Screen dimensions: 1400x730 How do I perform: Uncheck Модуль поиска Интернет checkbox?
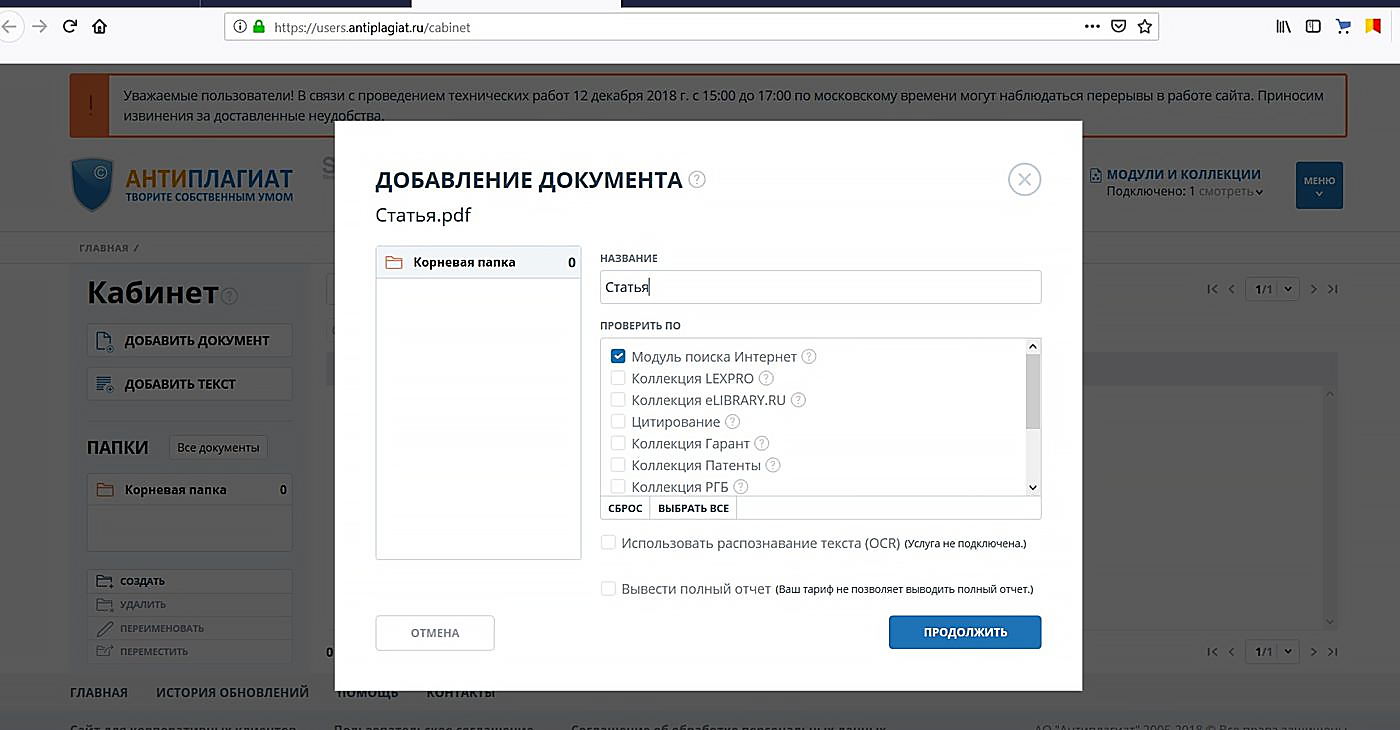click(x=618, y=356)
